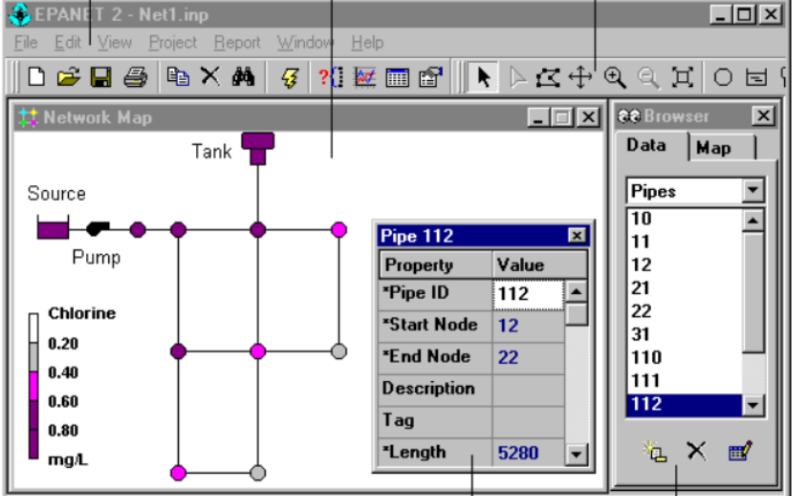Delete selected item with Browser X button
Viewport: 792px width, 496px height.
(x=696, y=452)
